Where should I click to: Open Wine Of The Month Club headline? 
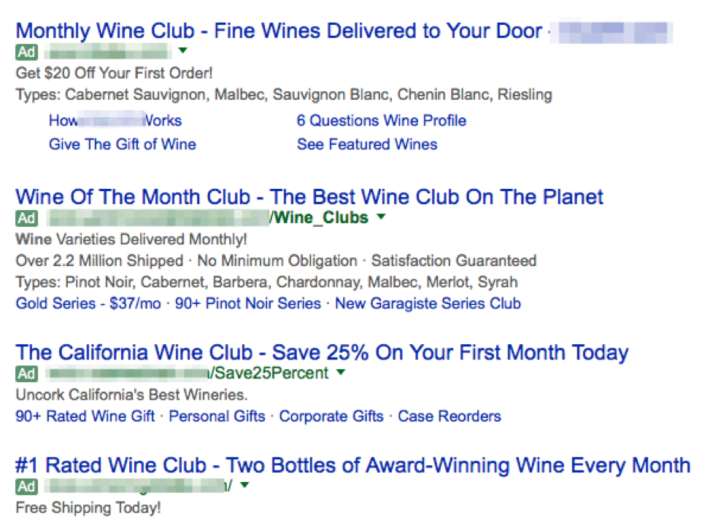309,197
